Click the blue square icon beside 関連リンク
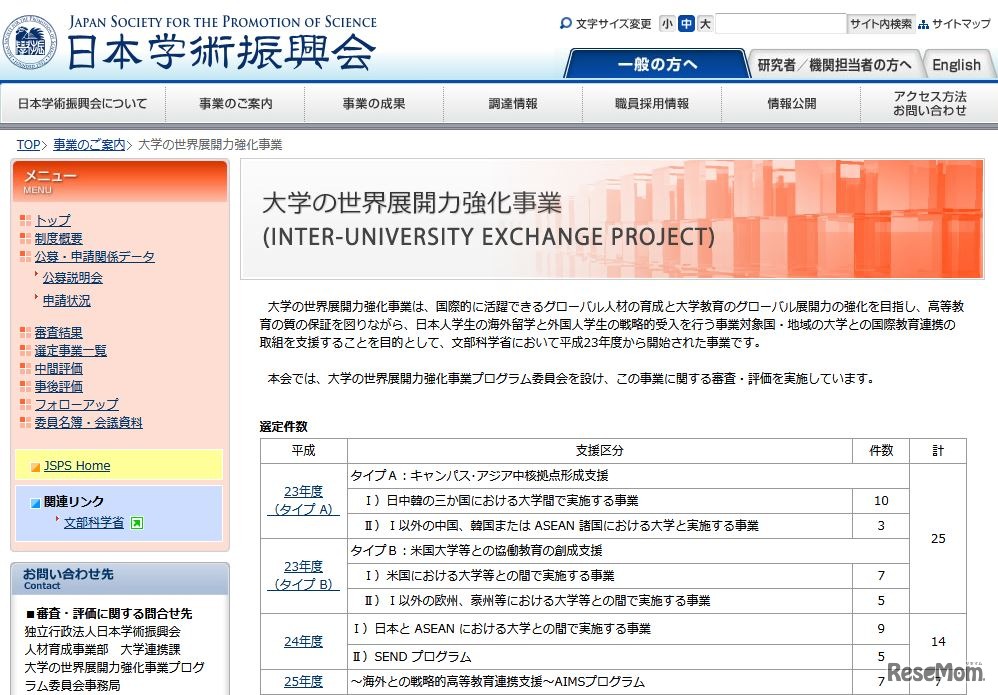 pyautogui.click(x=33, y=504)
